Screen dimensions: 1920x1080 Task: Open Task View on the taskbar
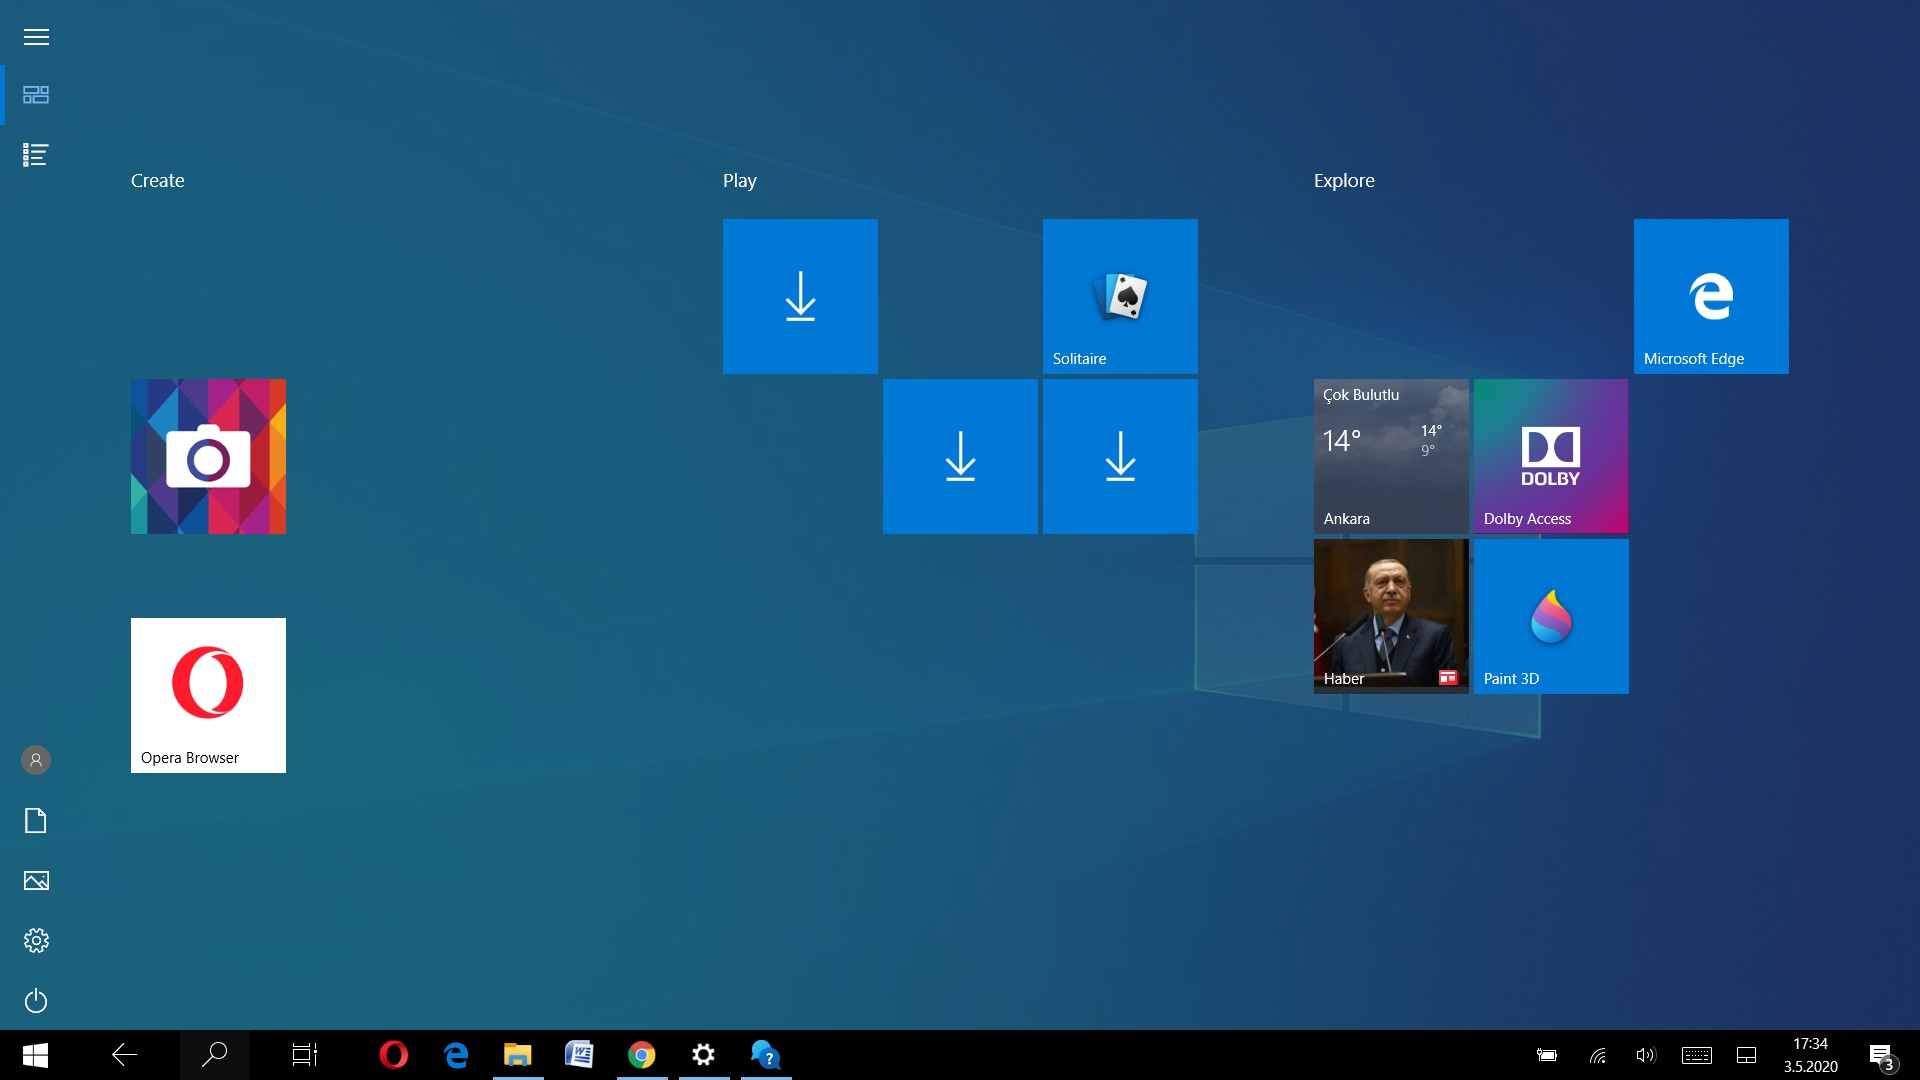point(305,1055)
